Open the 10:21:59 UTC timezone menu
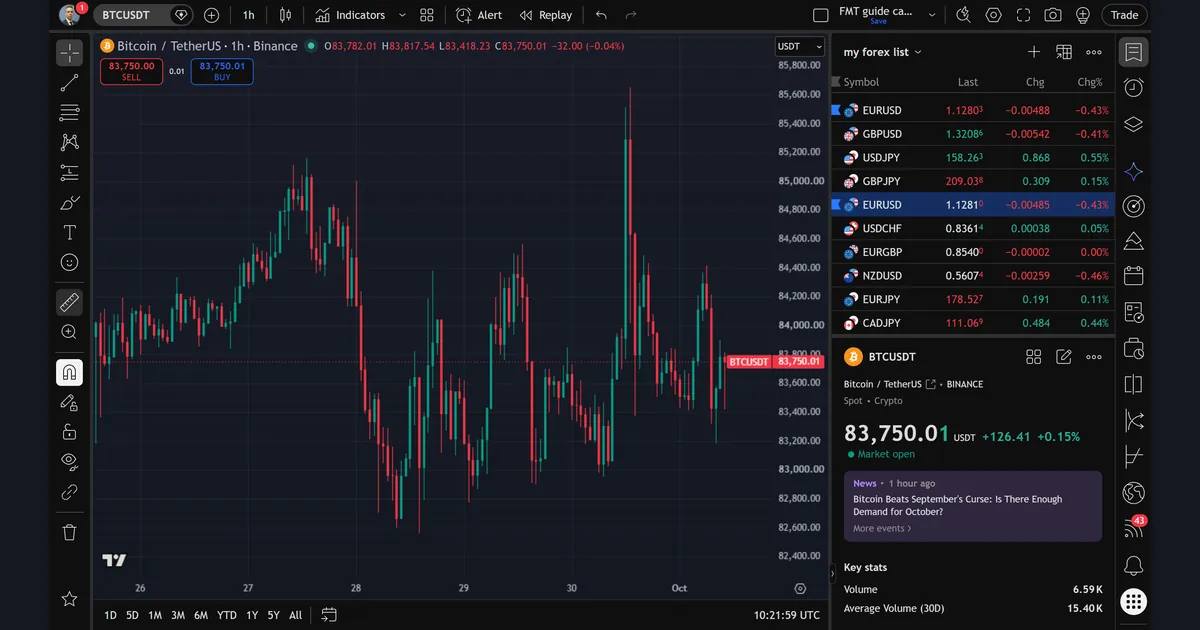This screenshot has width=1200, height=630. 787,615
